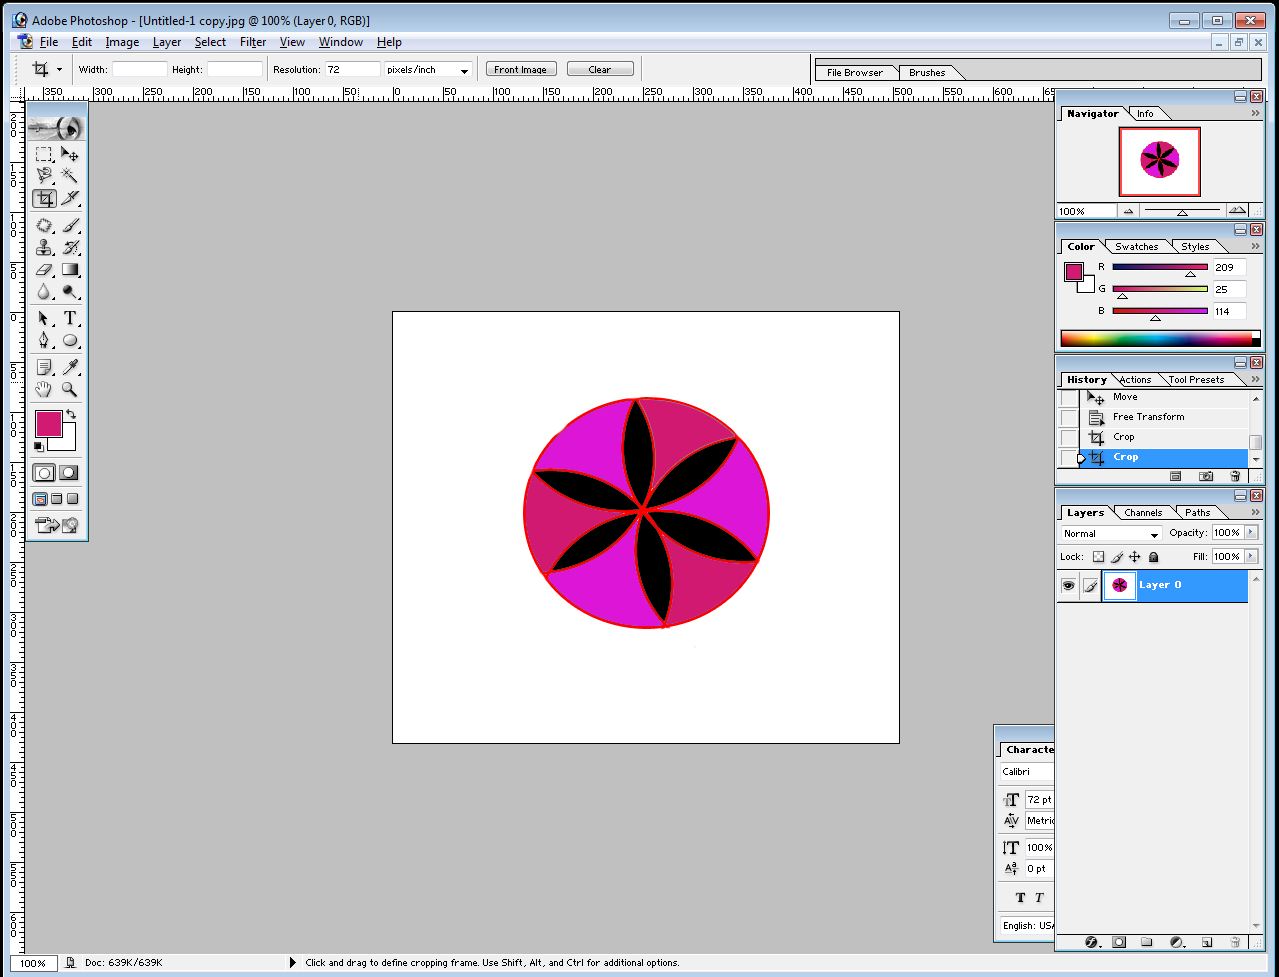Toggle lock transparent pixels
Image resolution: width=1279 pixels, height=977 pixels.
pos(1098,557)
